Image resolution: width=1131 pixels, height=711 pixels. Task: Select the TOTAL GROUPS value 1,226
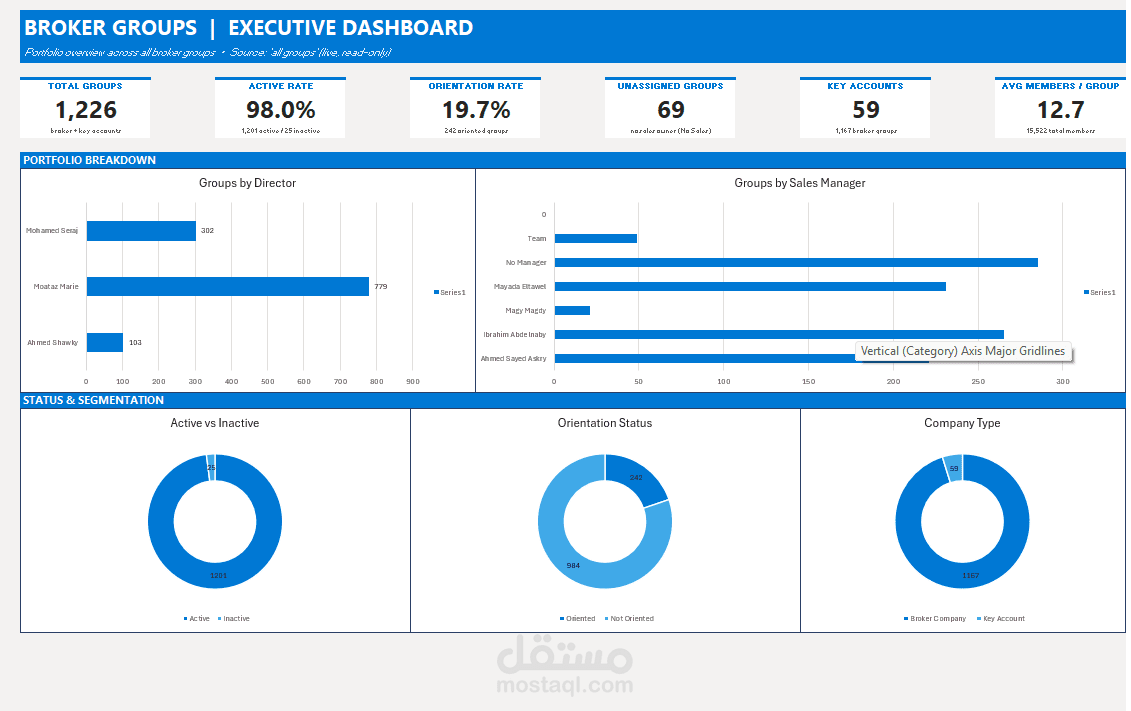tap(86, 110)
